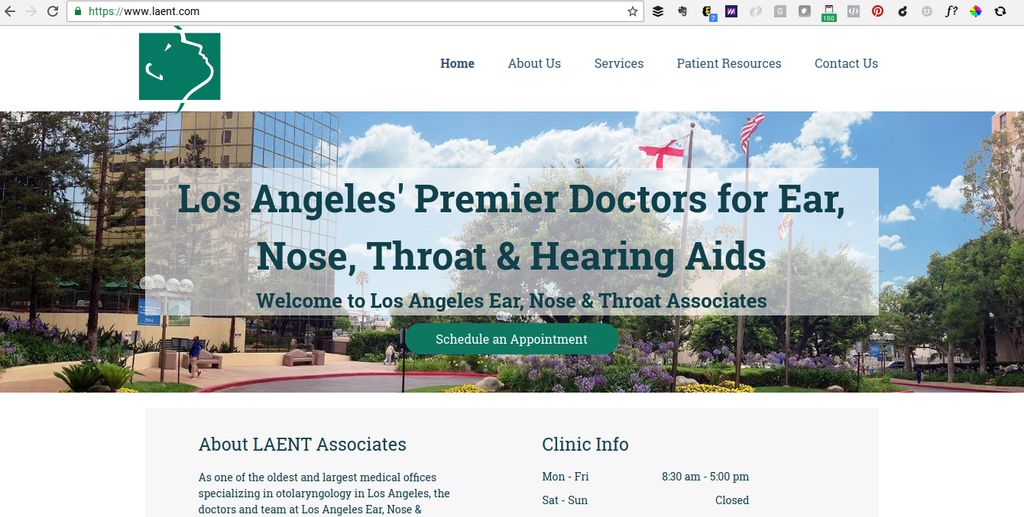Click the Mon - Fri hours label
The image size is (1024, 517).
point(565,477)
